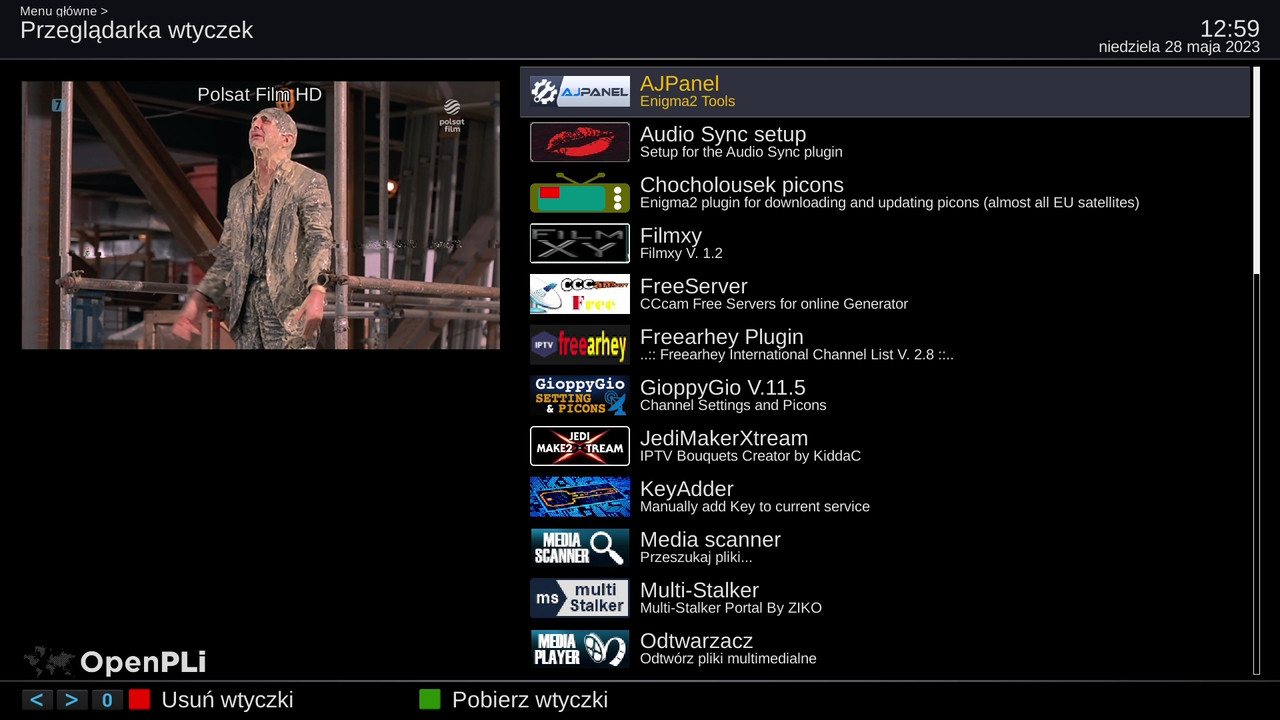Select Media scanner title text
1280x720 pixels.
click(710, 540)
